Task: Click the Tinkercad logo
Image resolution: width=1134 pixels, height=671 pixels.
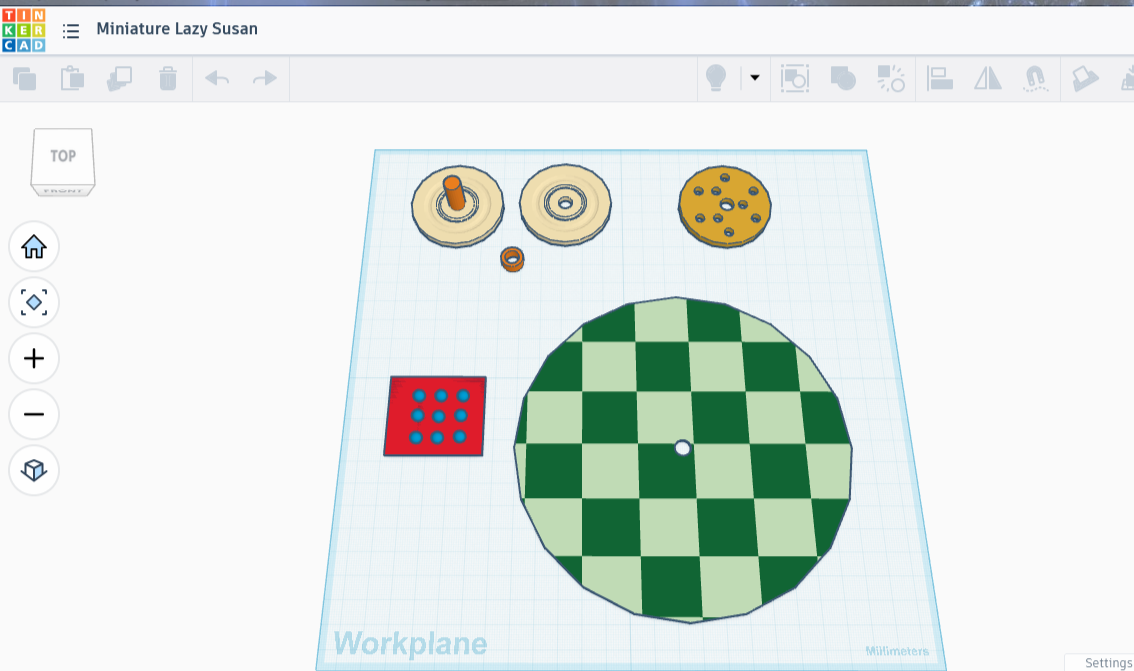Action: tap(24, 30)
